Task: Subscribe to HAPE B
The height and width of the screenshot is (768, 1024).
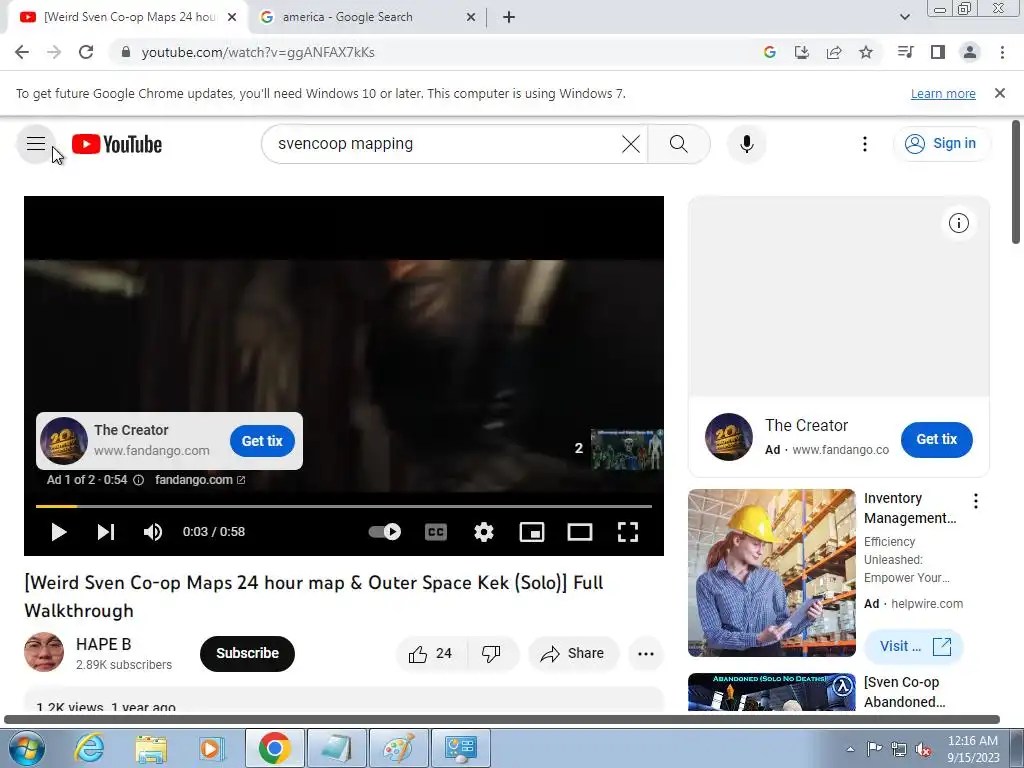Action: (x=248, y=654)
